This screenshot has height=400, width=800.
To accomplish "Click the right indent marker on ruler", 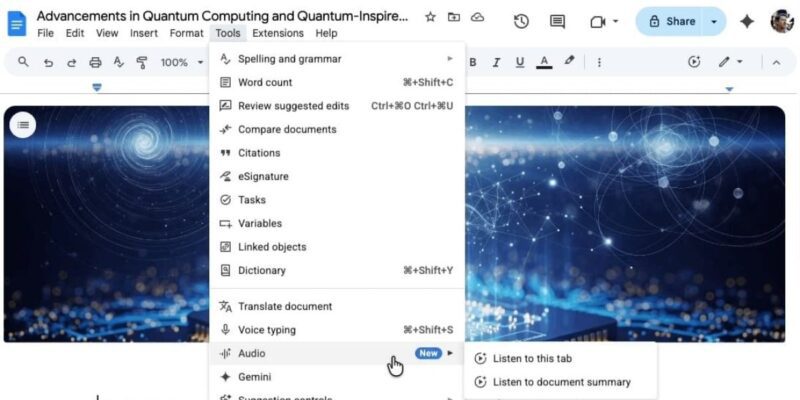I will pos(729,89).
